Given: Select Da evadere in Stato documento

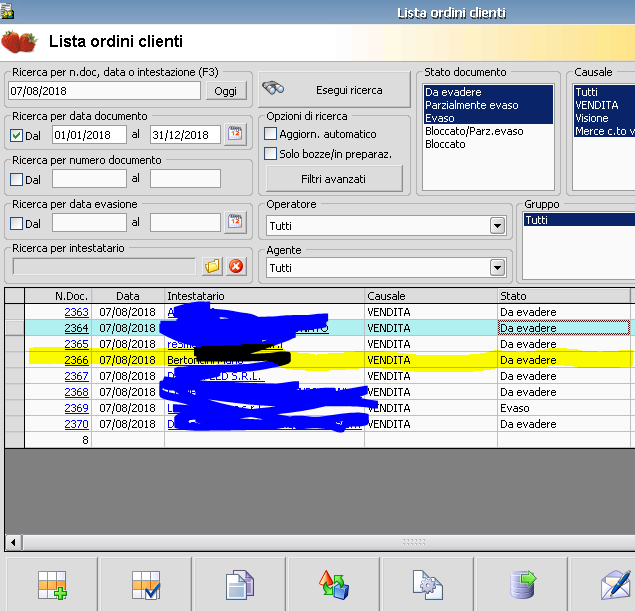Looking at the screenshot, I should pyautogui.click(x=488, y=92).
